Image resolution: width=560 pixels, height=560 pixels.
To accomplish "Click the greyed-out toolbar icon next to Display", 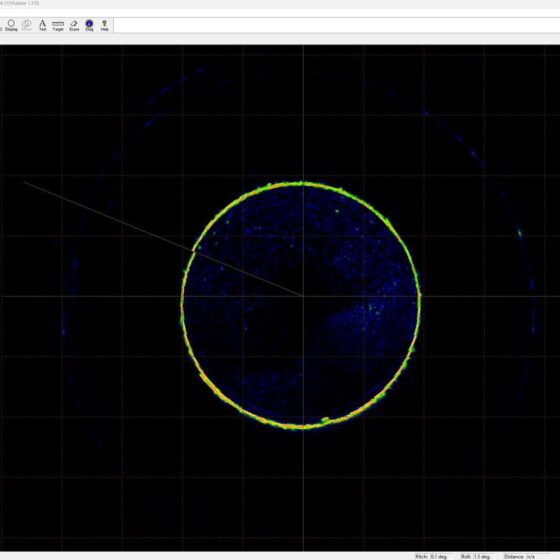I will 27,25.
